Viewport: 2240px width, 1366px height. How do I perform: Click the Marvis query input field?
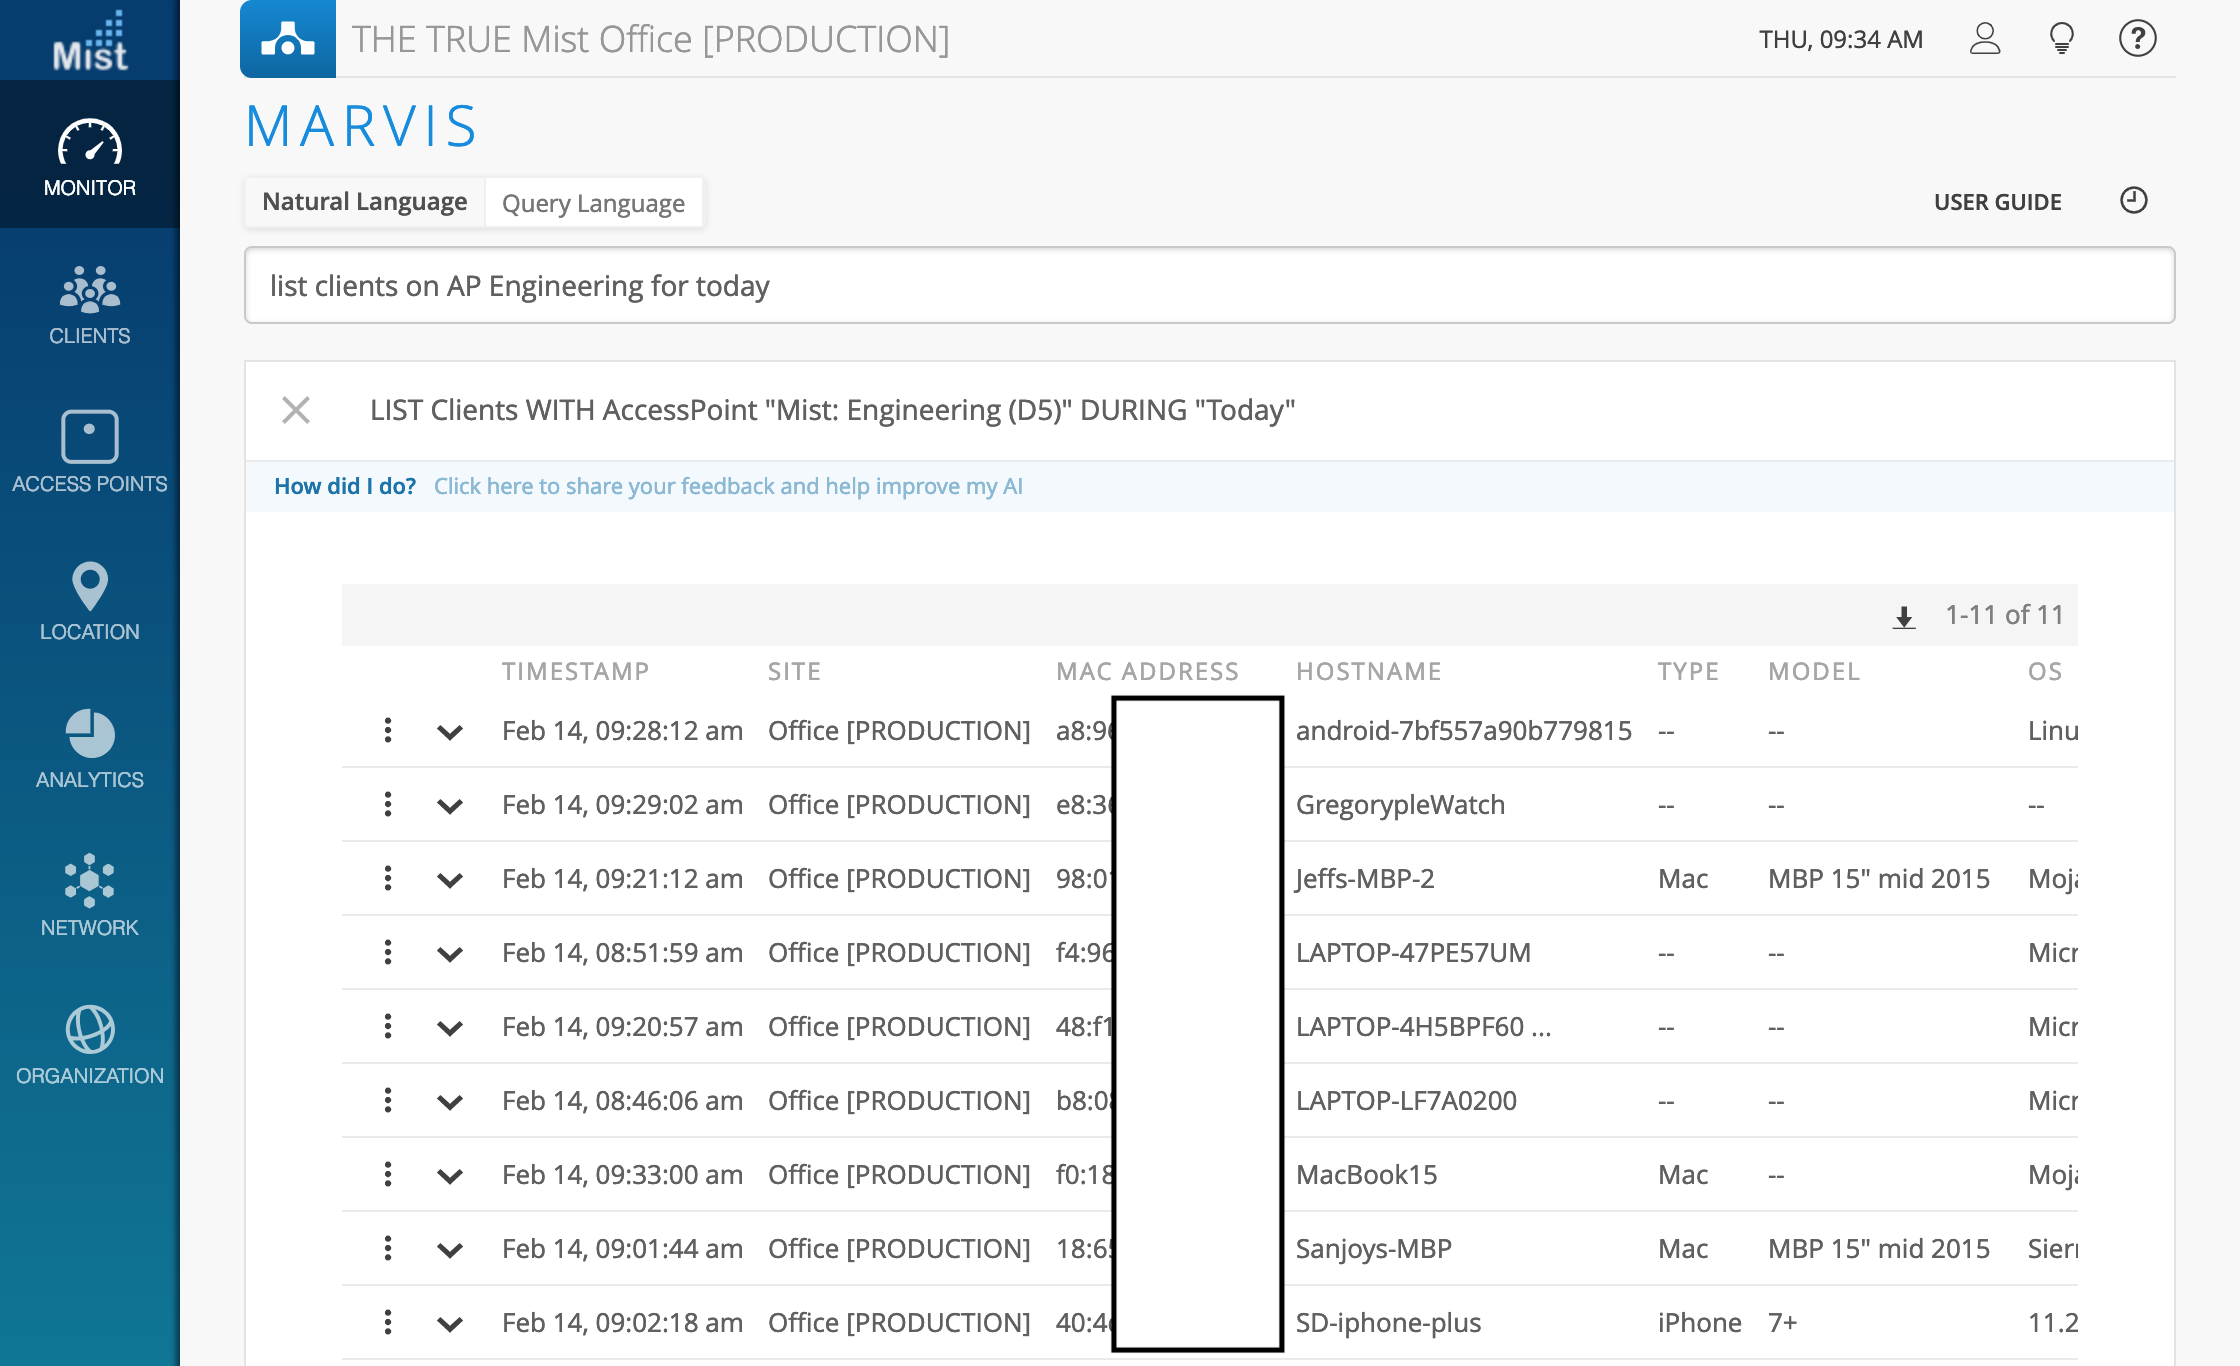point(1208,286)
